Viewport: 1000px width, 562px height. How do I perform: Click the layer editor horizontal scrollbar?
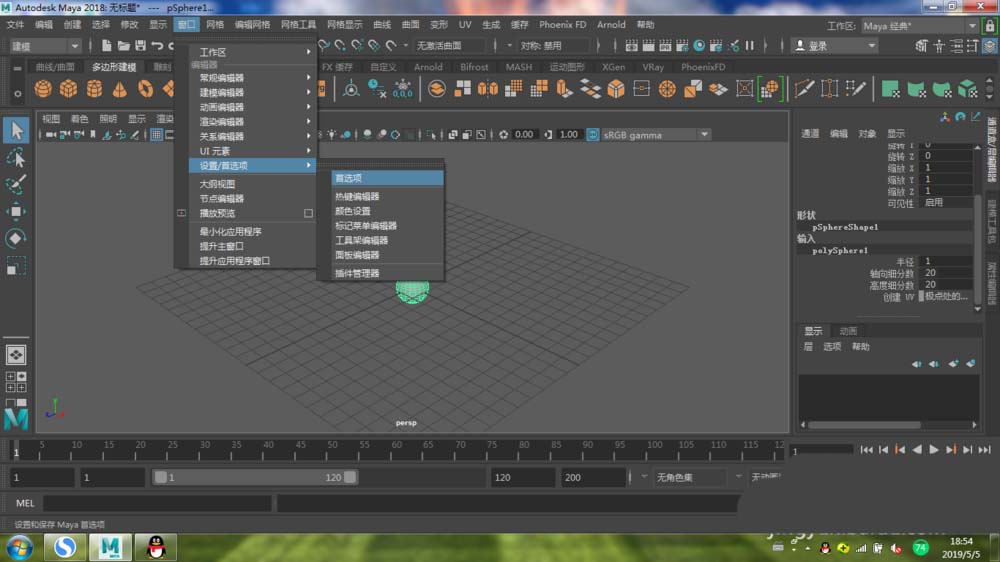tap(864, 424)
